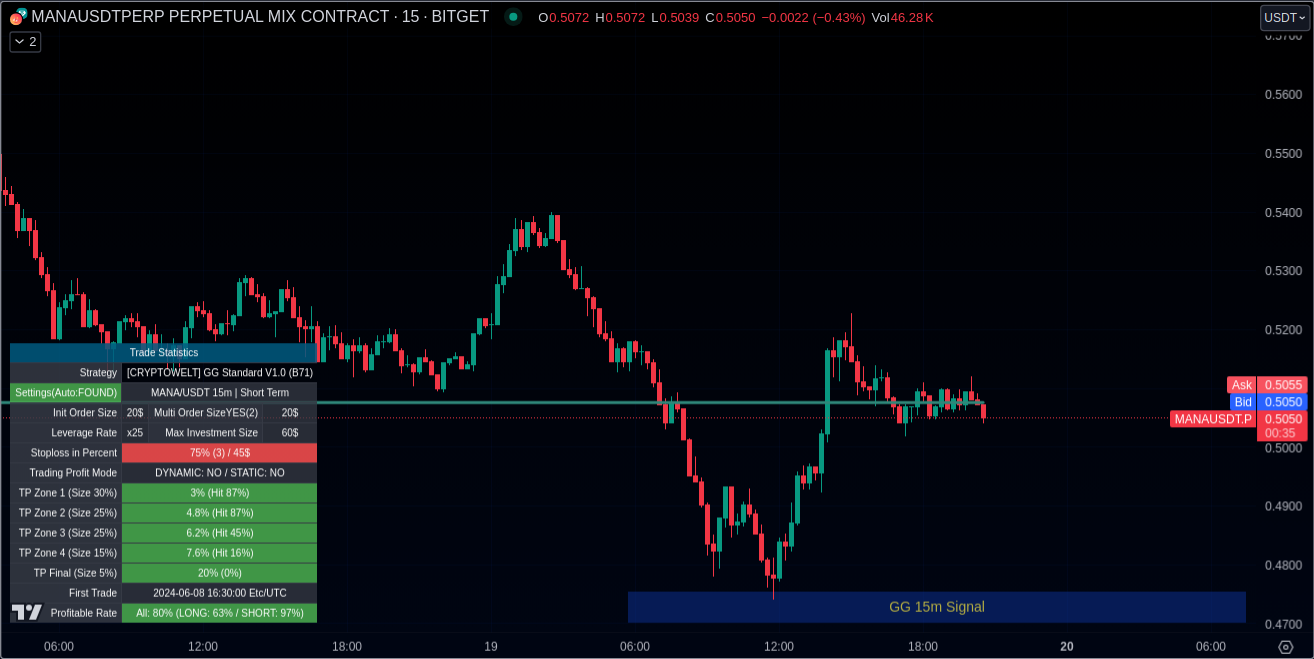Image resolution: width=1314 pixels, height=659 pixels.
Task: Click the green market status dot
Action: tap(513, 17)
